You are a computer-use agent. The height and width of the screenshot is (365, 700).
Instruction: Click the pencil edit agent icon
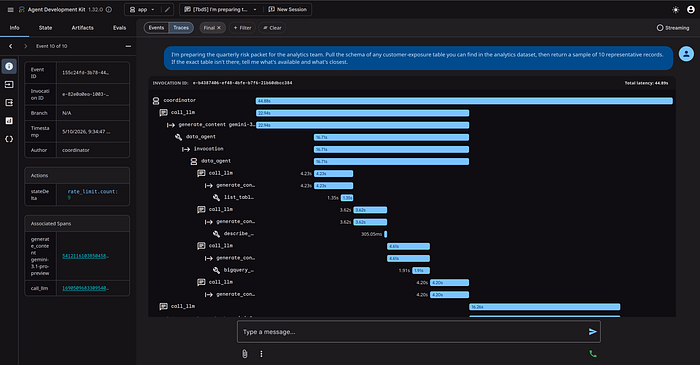coord(167,9)
